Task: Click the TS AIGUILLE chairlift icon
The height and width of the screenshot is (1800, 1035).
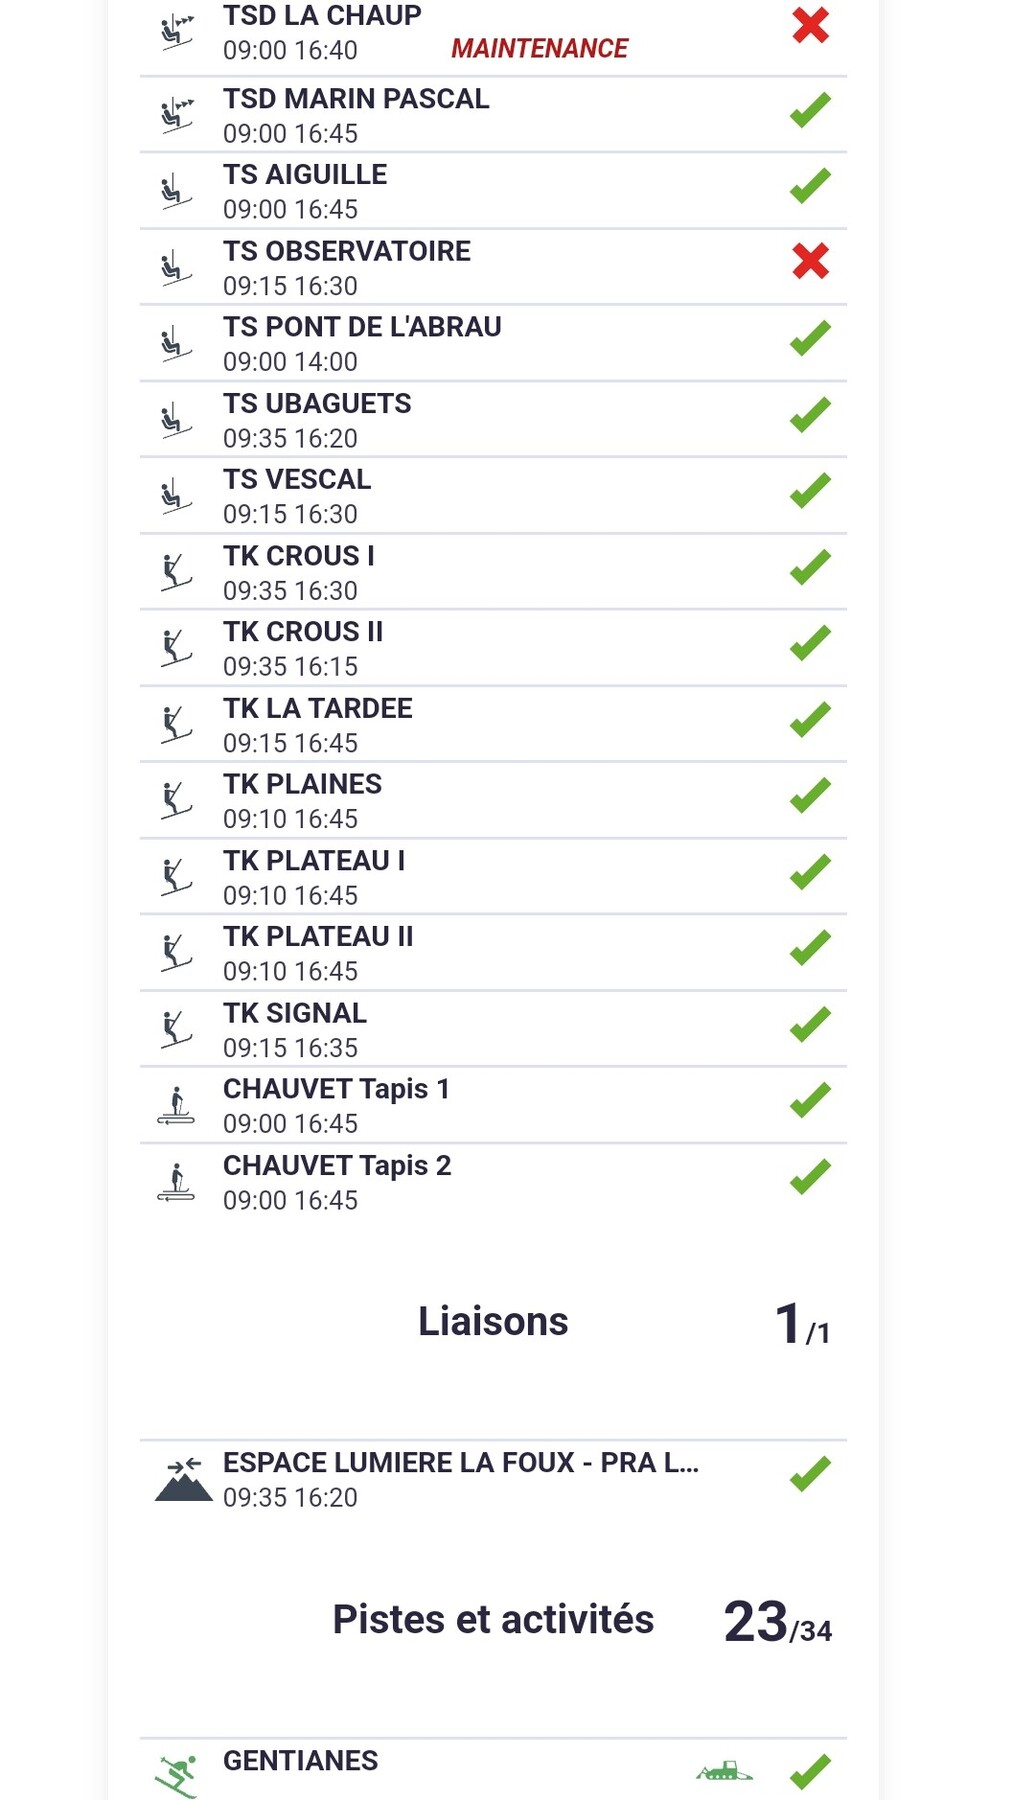Action: coord(177,191)
